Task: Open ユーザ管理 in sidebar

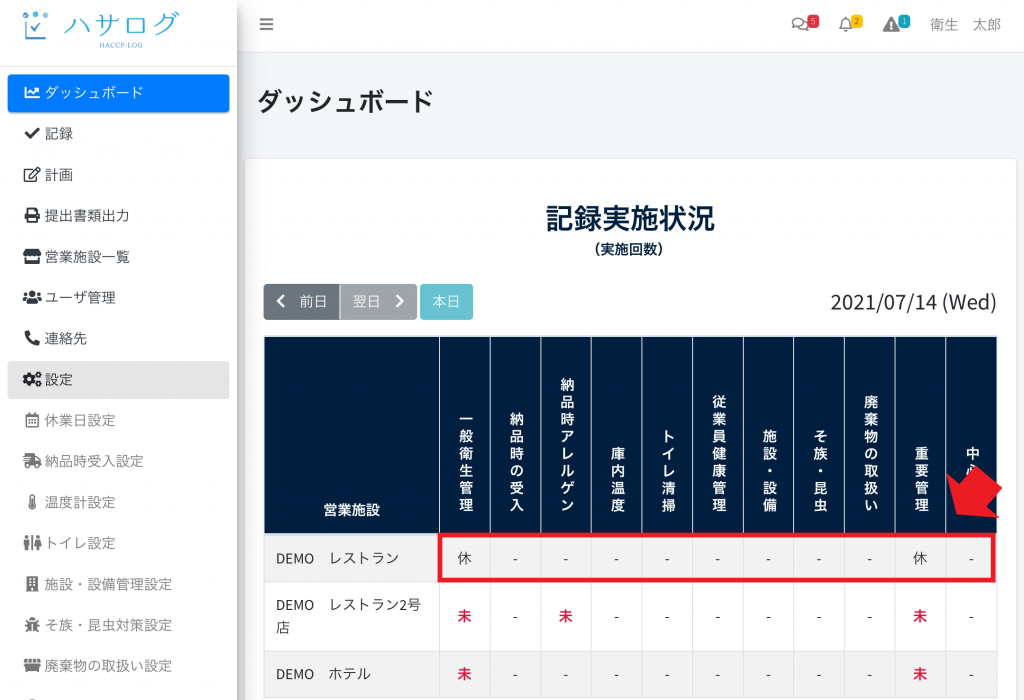Action: coord(80,298)
